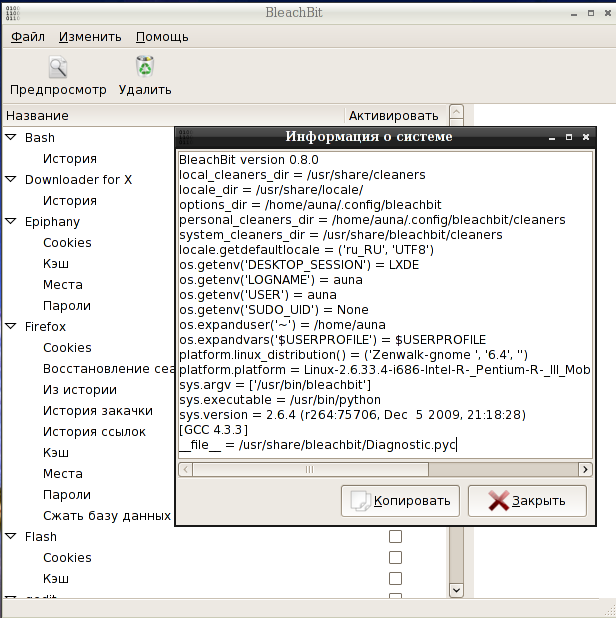The image size is (616, 618).
Task: Select Кэш under Flash
Action: (x=56, y=579)
